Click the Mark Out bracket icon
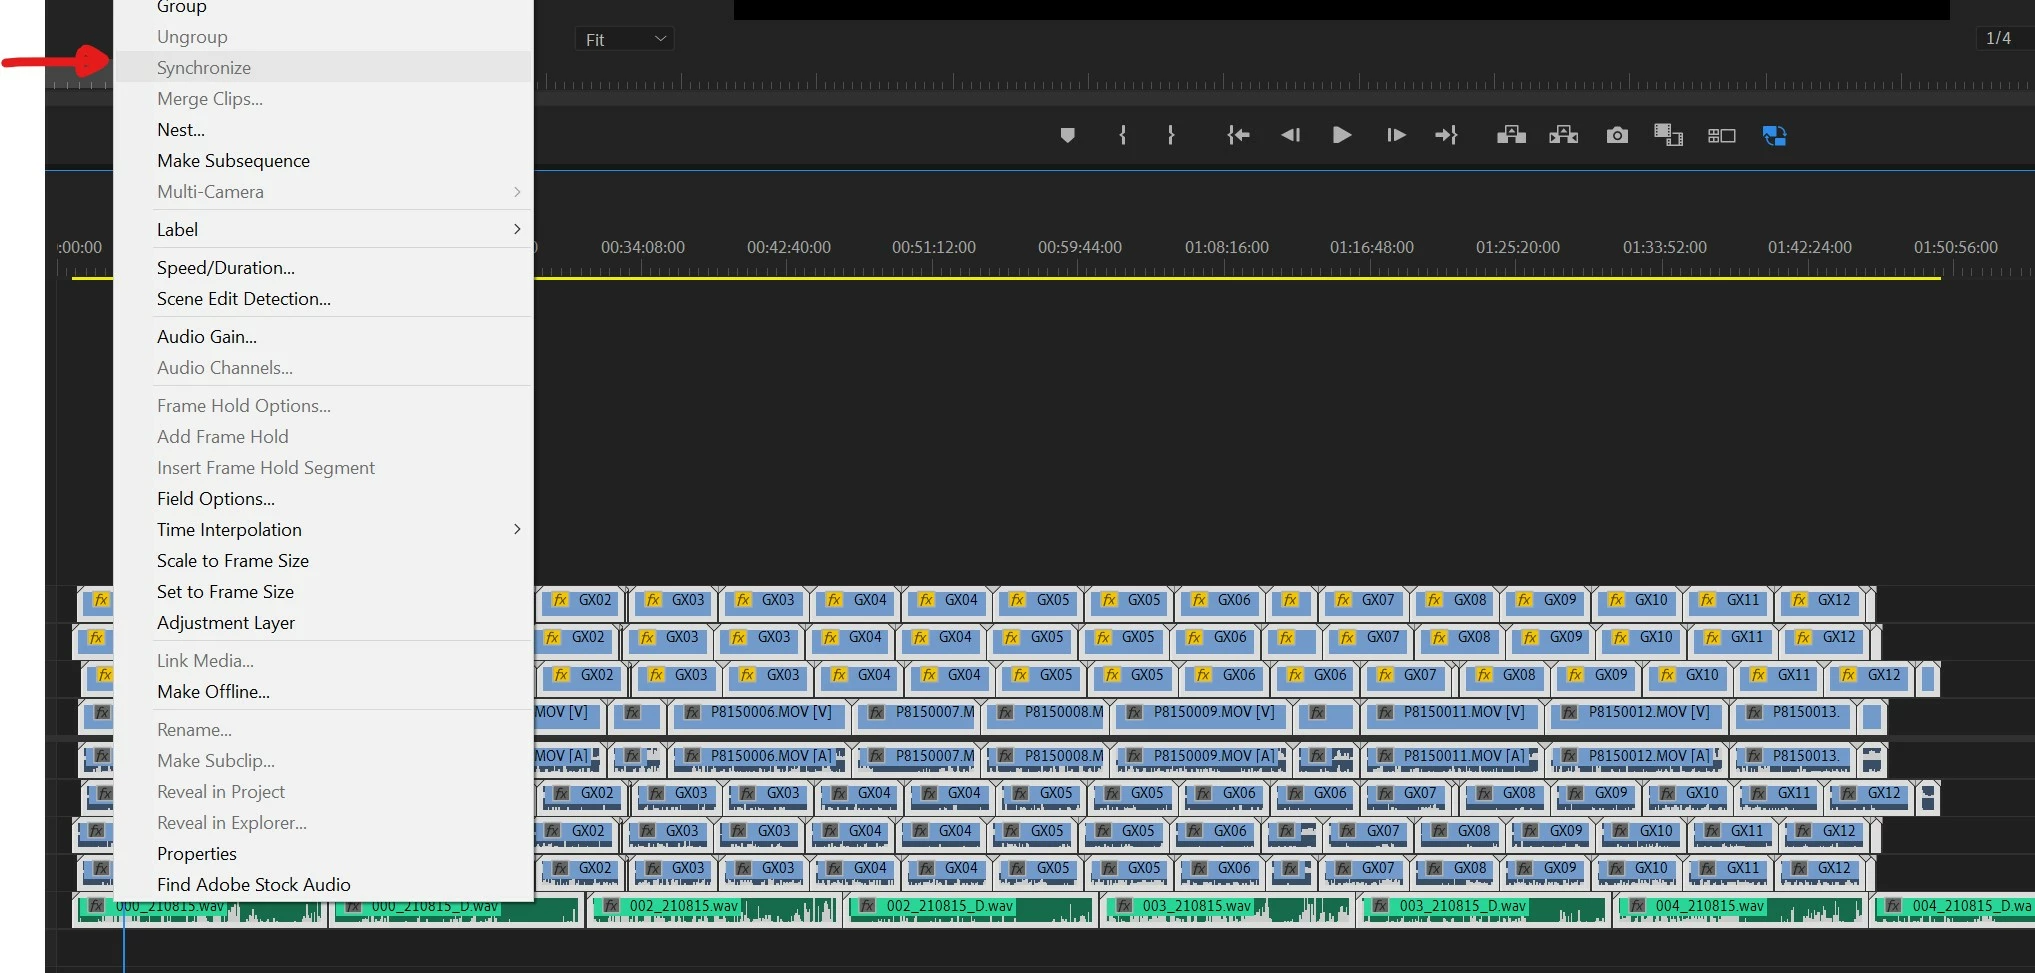The width and height of the screenshot is (2035, 973). pyautogui.click(x=1171, y=135)
